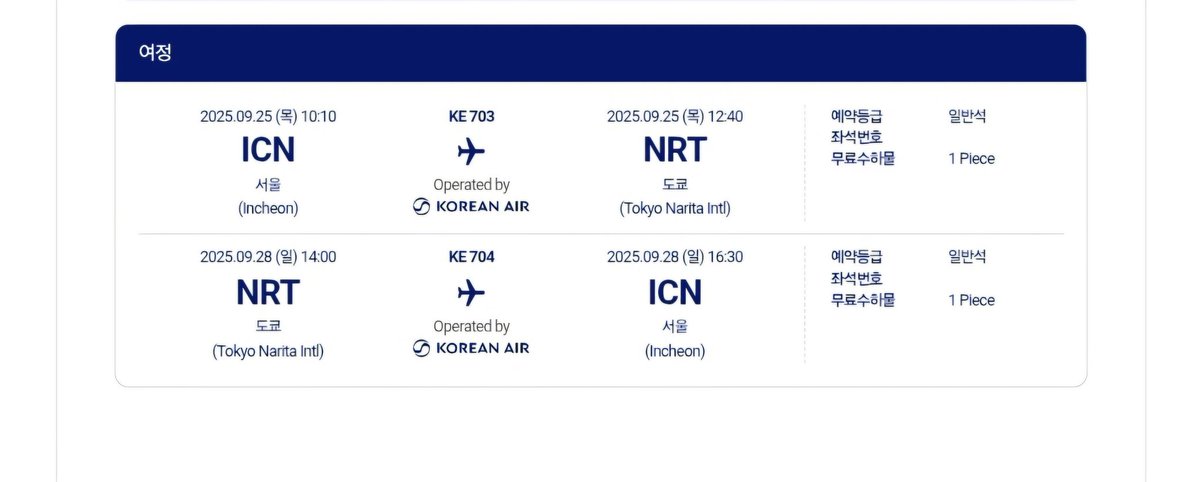
Task: Click the Korean Air logo for flight KE 704
Action: (x=471, y=348)
